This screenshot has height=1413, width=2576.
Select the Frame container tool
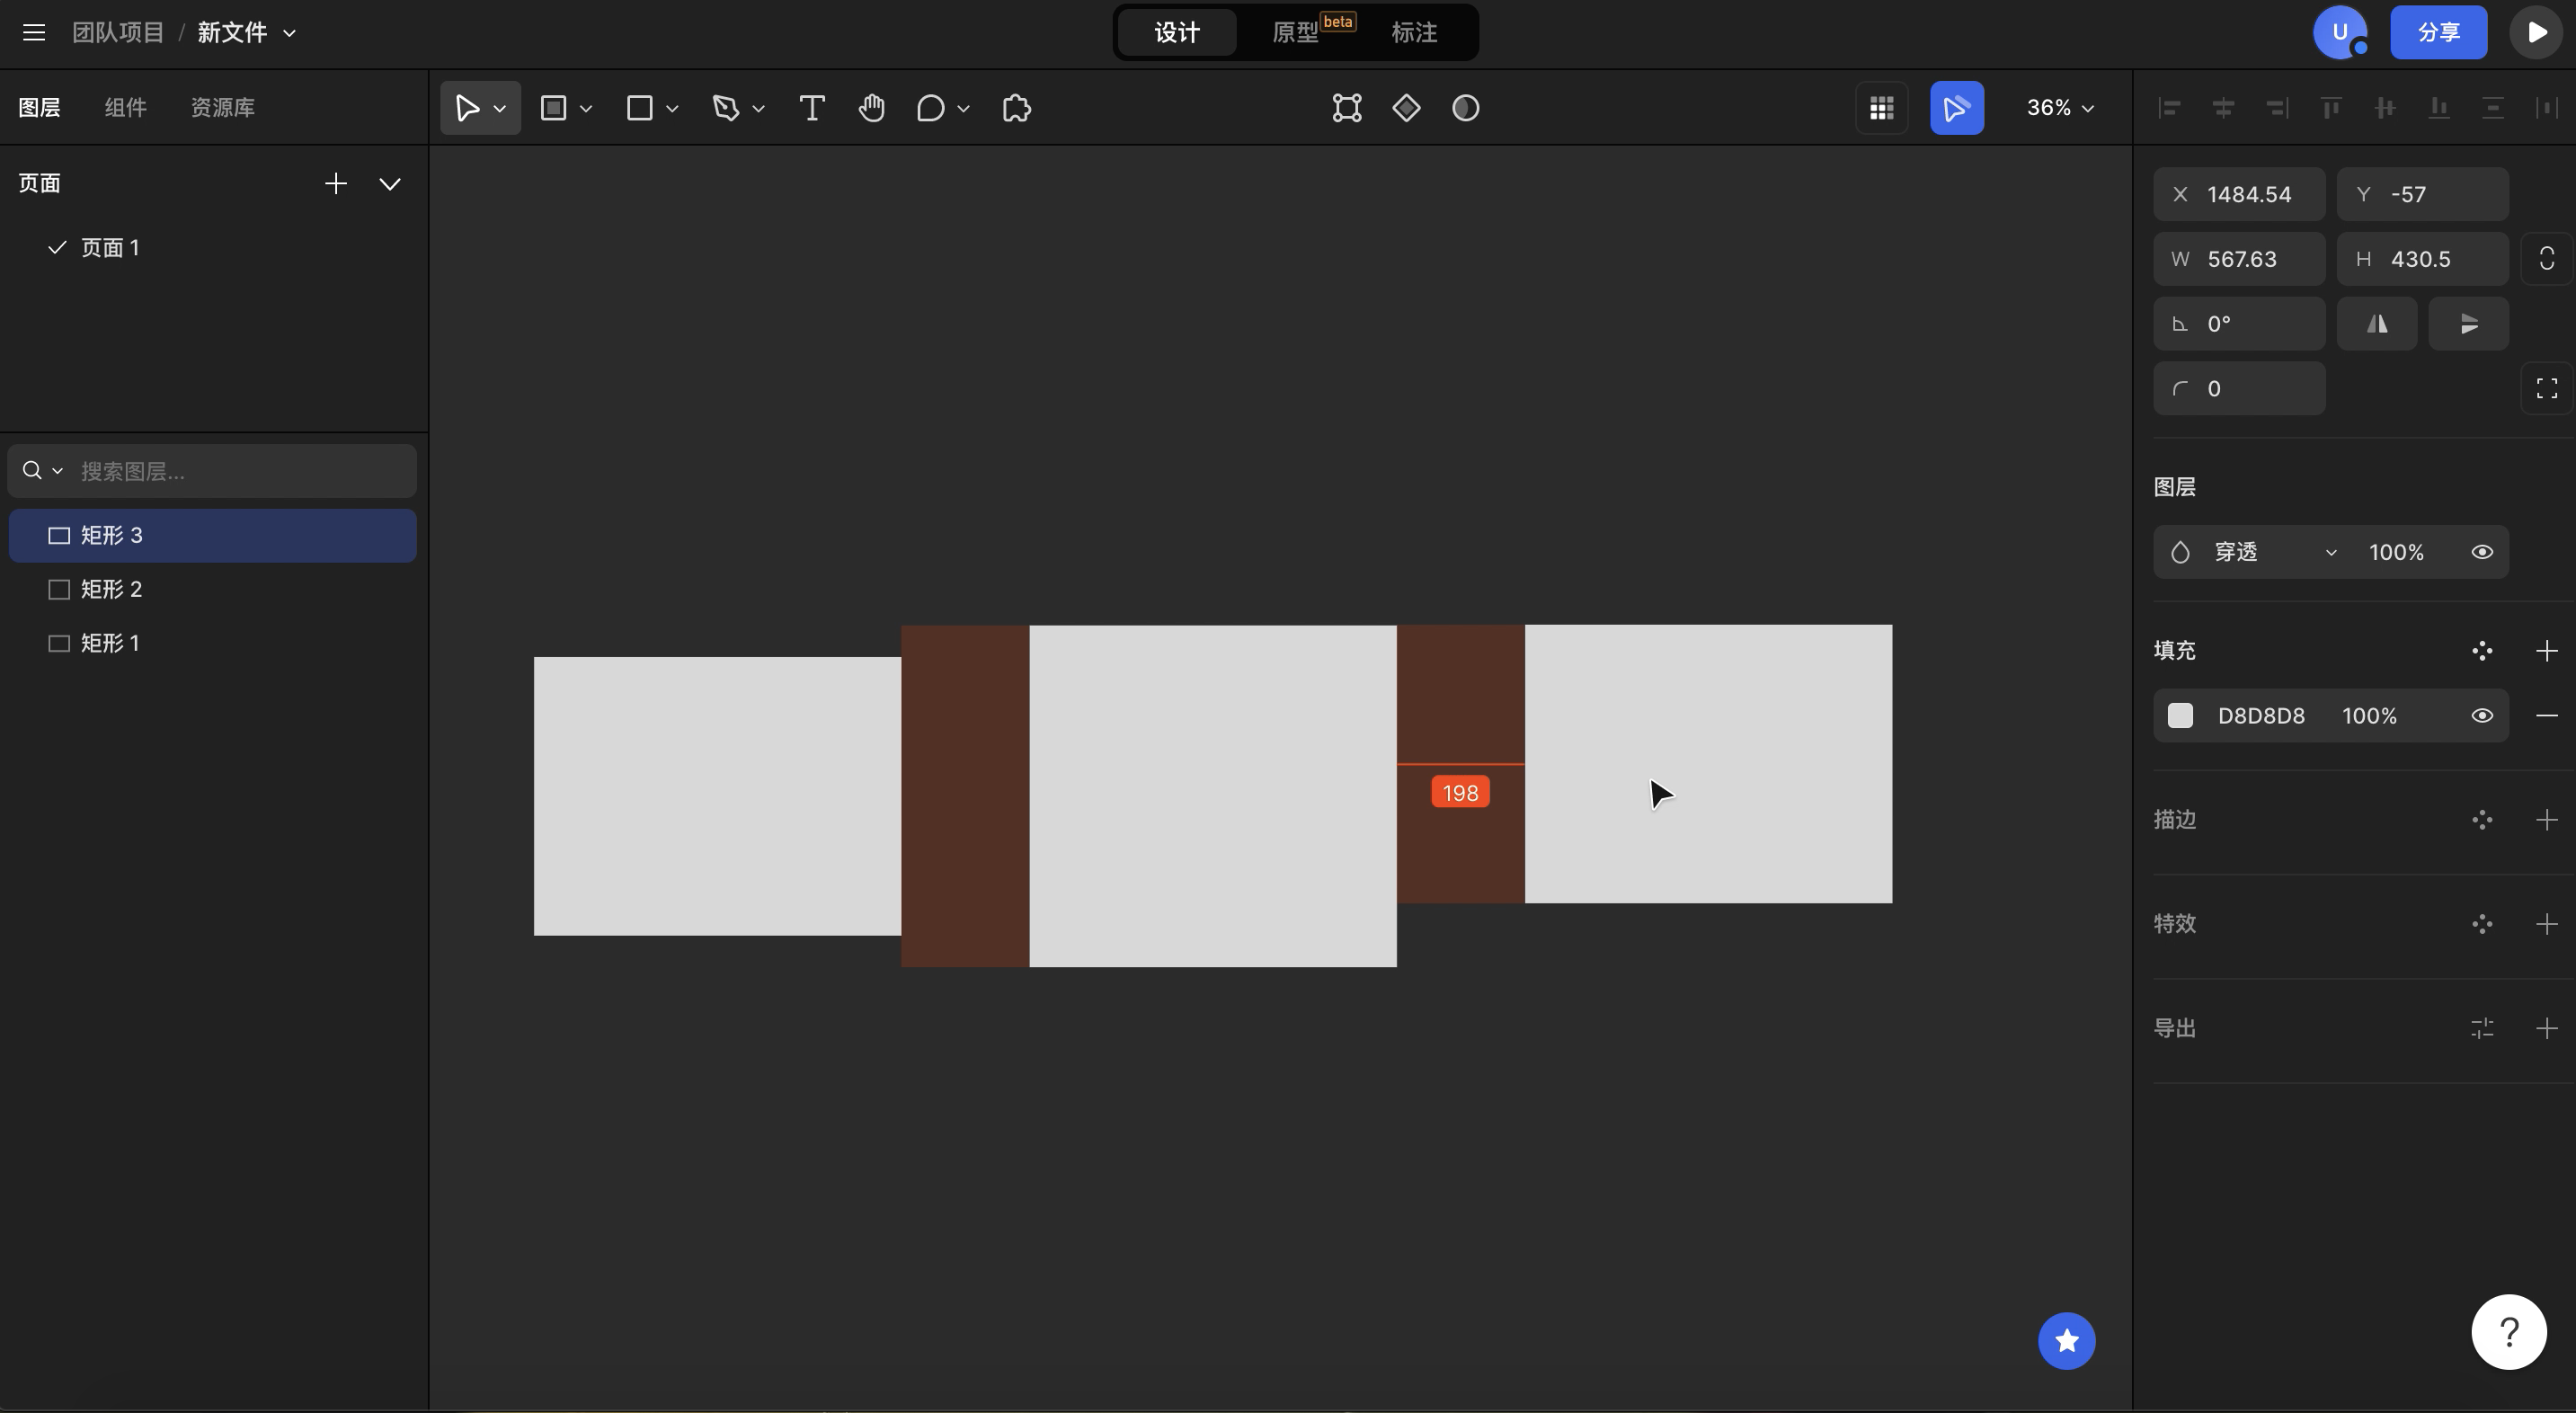click(x=553, y=108)
